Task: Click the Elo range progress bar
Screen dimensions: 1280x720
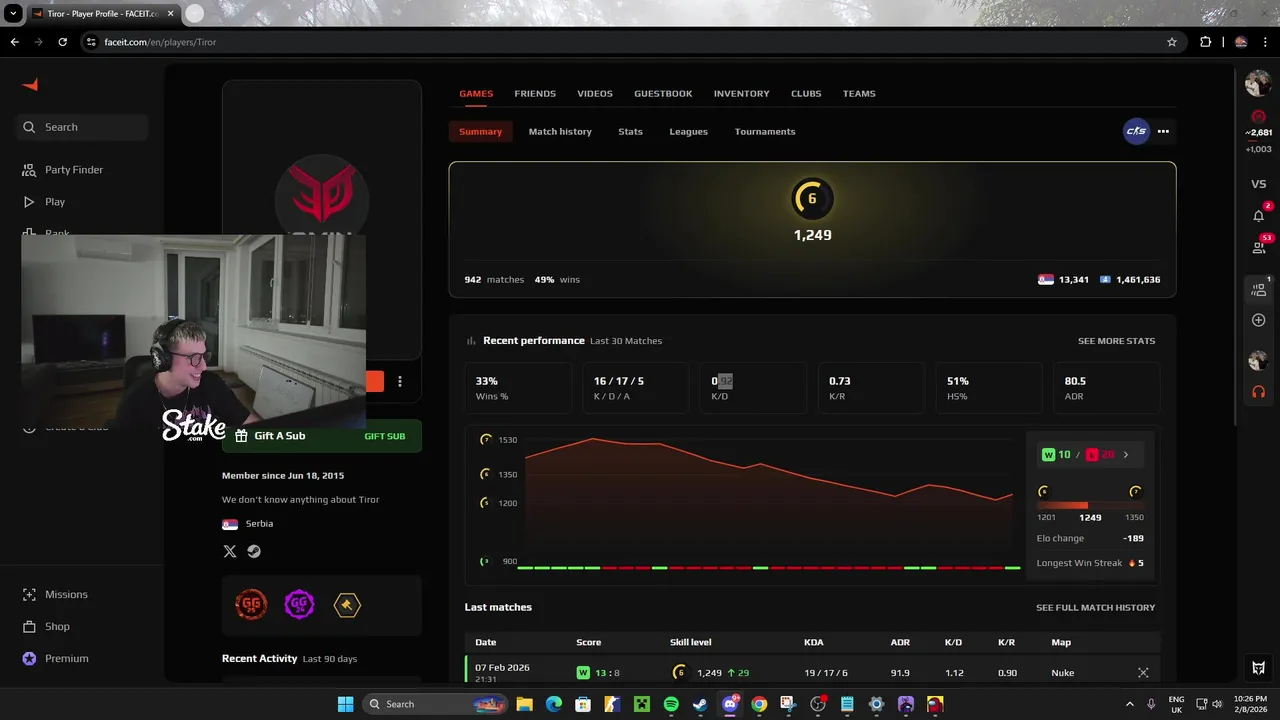Action: tap(1090, 505)
